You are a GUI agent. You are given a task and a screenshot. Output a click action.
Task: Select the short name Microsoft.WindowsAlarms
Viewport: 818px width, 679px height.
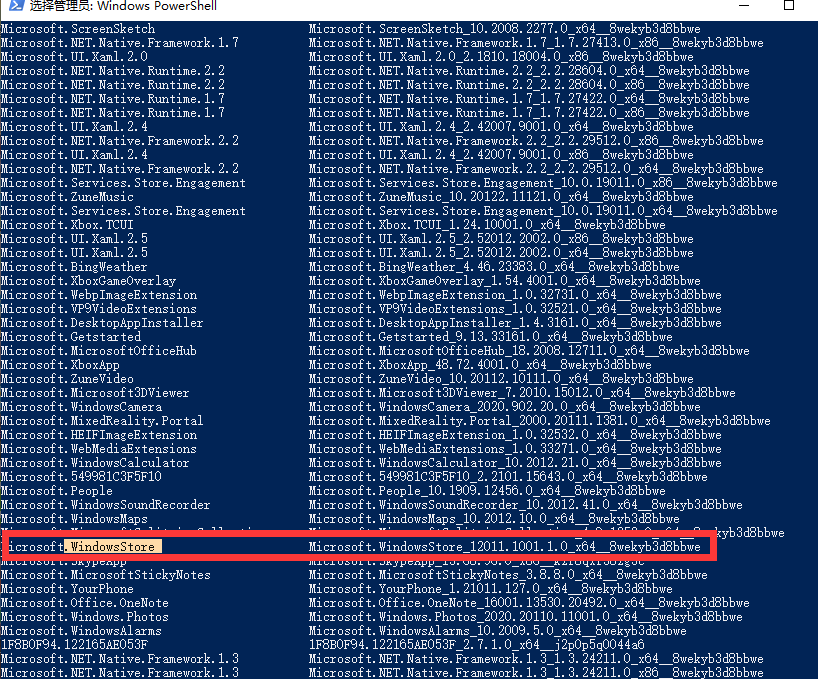[81, 632]
